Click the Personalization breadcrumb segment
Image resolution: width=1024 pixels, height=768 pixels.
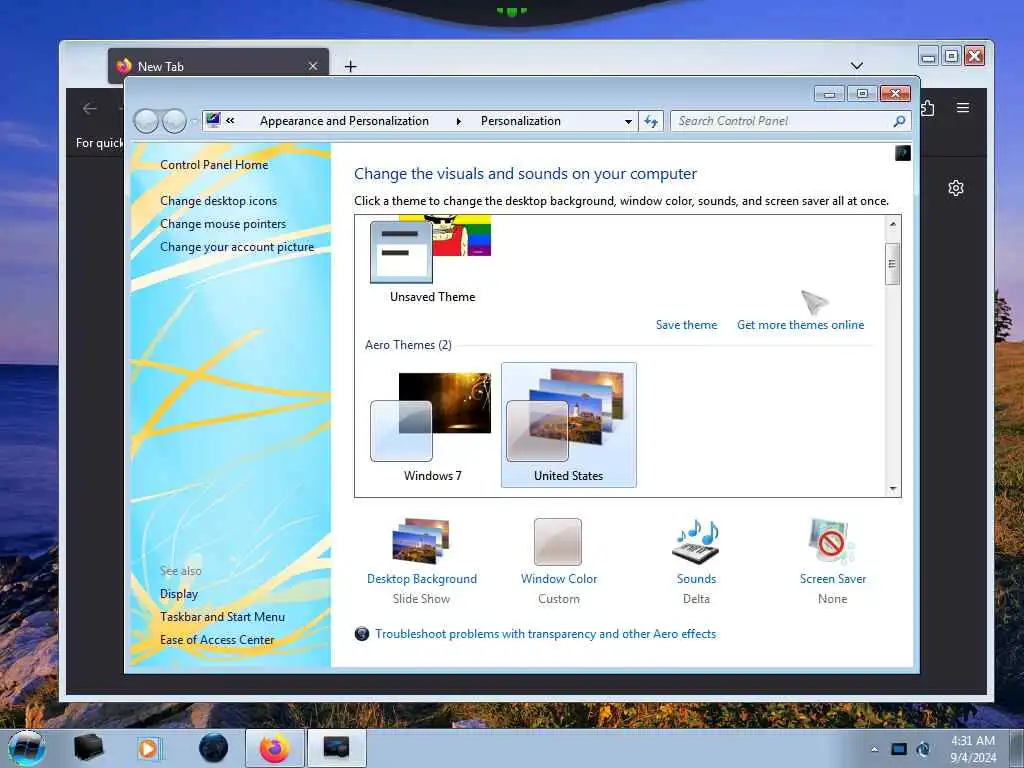click(x=520, y=121)
